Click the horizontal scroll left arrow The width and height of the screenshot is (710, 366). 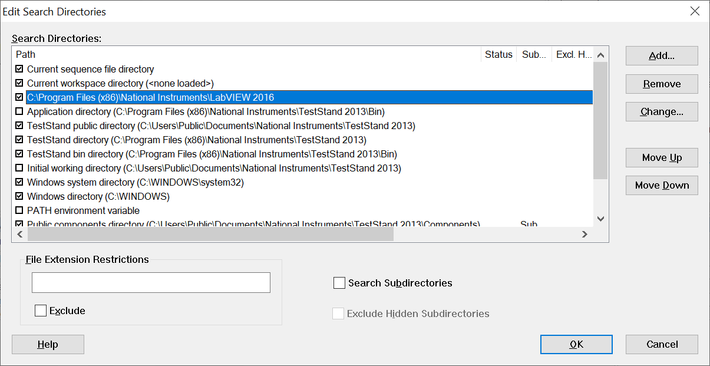click(x=20, y=234)
